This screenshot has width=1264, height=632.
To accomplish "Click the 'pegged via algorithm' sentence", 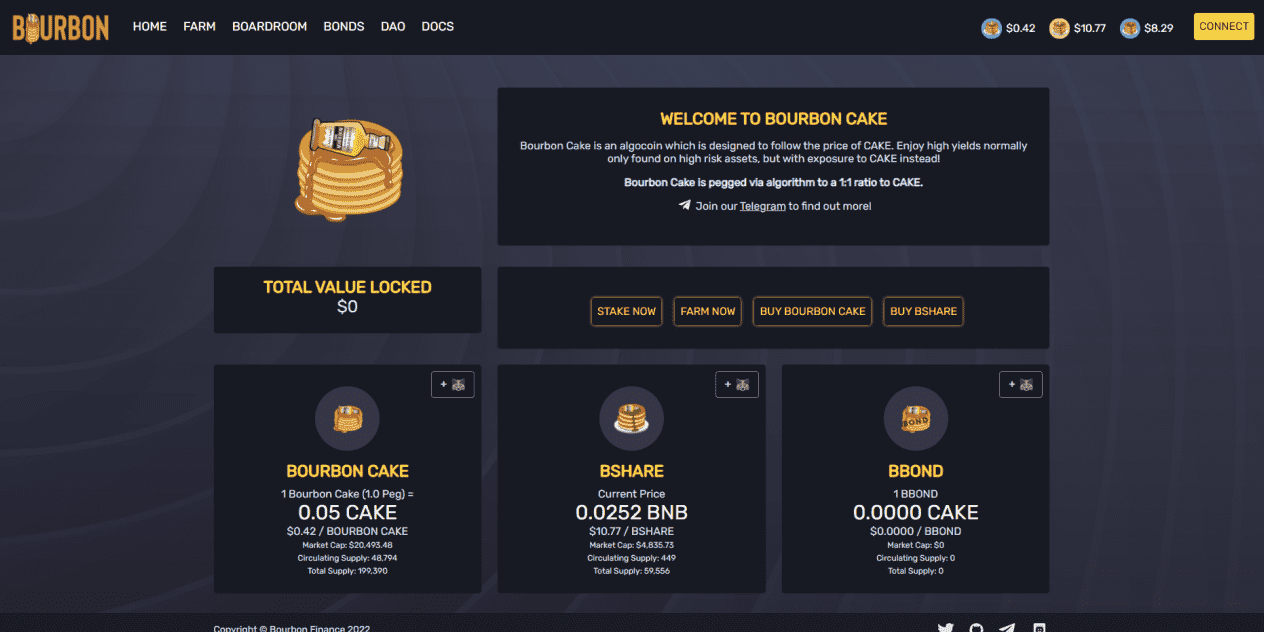I will click(x=773, y=182).
